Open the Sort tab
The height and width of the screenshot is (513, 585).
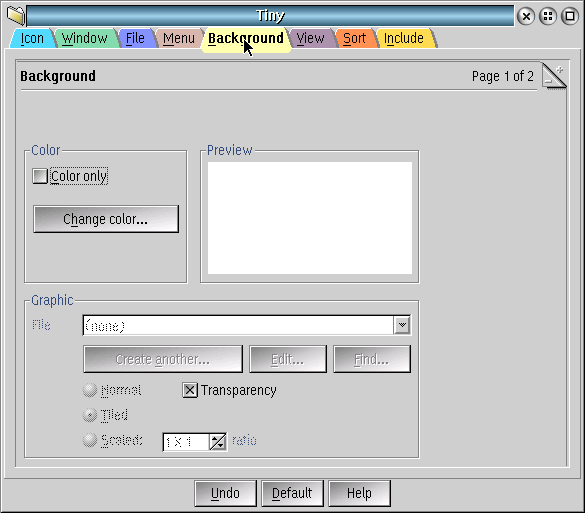tap(354, 38)
